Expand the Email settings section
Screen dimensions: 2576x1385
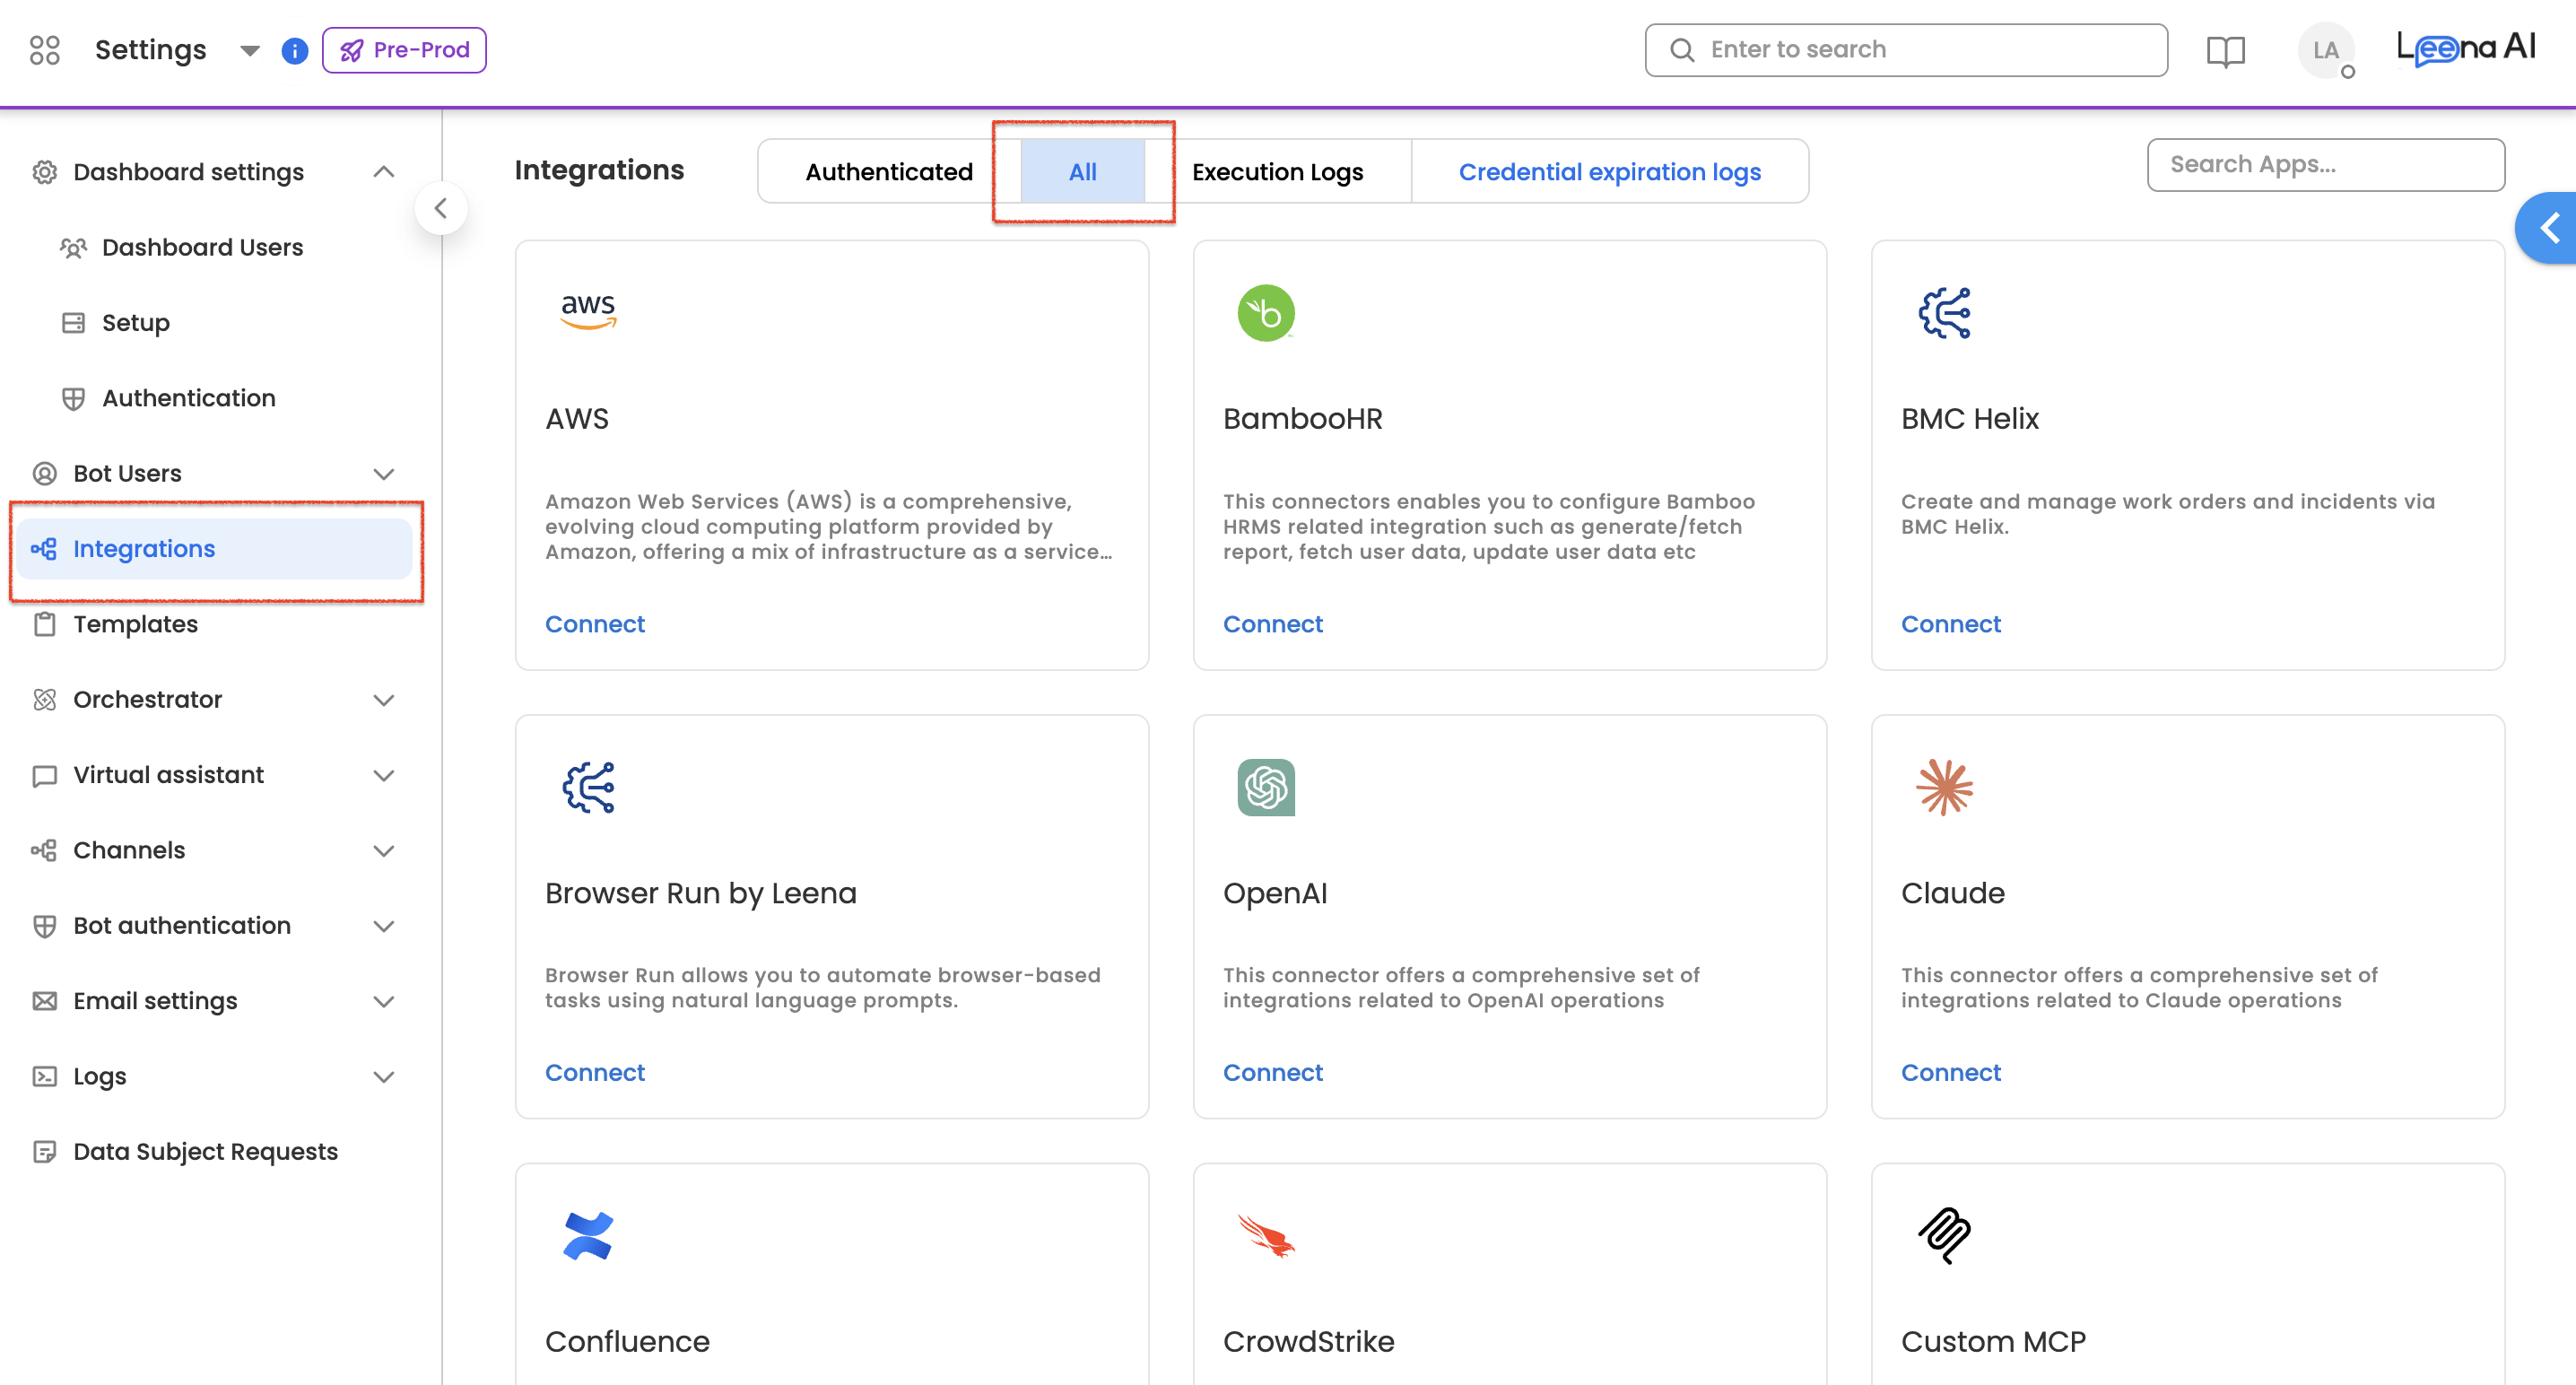pyautogui.click(x=383, y=1001)
